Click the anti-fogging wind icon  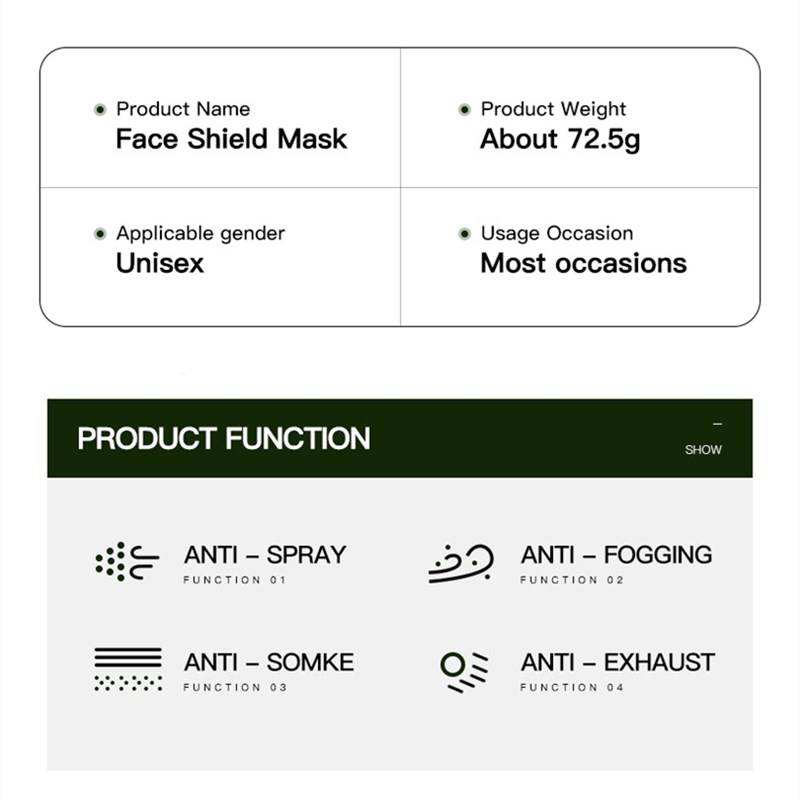(461, 563)
